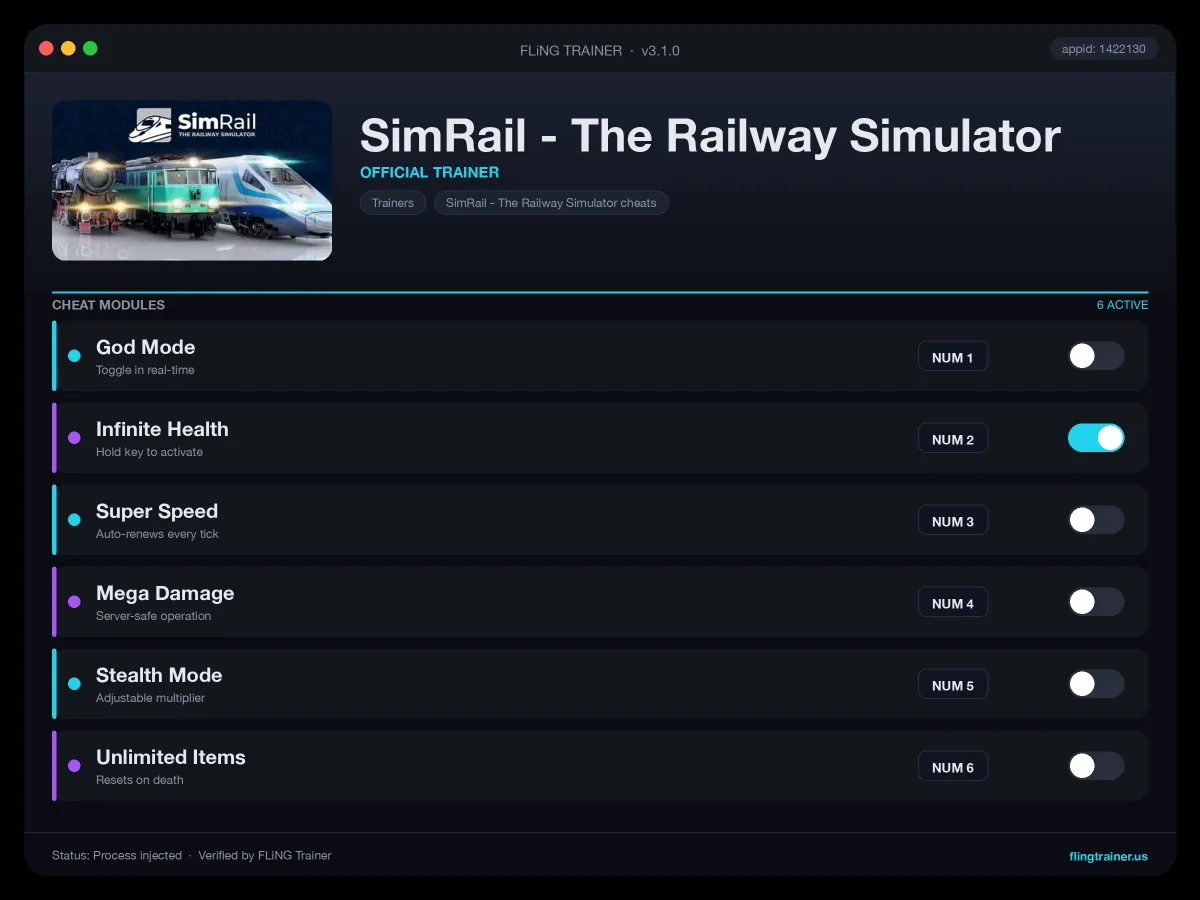Image resolution: width=1200 pixels, height=900 pixels.
Task: Click the 'Server-safe operation' description
Action: [153, 616]
